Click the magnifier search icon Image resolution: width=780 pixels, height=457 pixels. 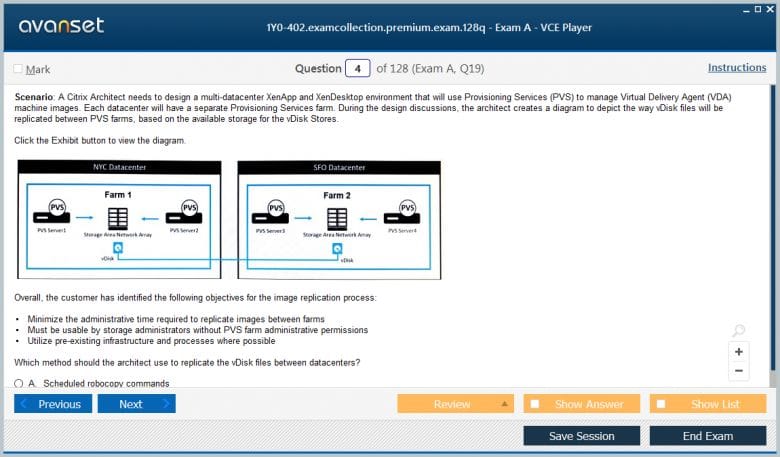tap(738, 331)
